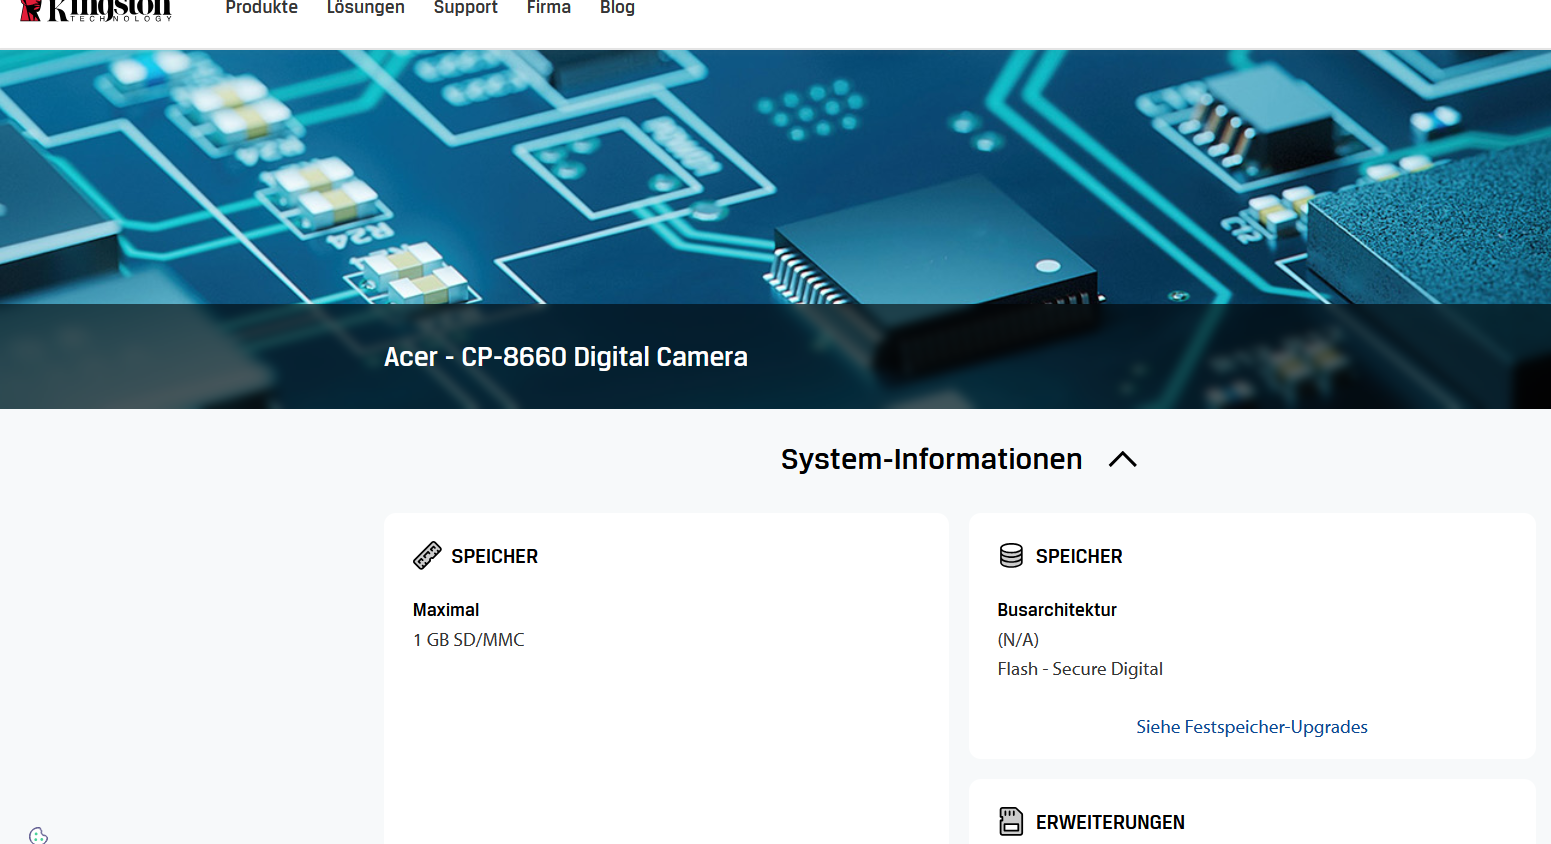The height and width of the screenshot is (844, 1551).
Task: Click the Maximal label
Action: click(446, 610)
